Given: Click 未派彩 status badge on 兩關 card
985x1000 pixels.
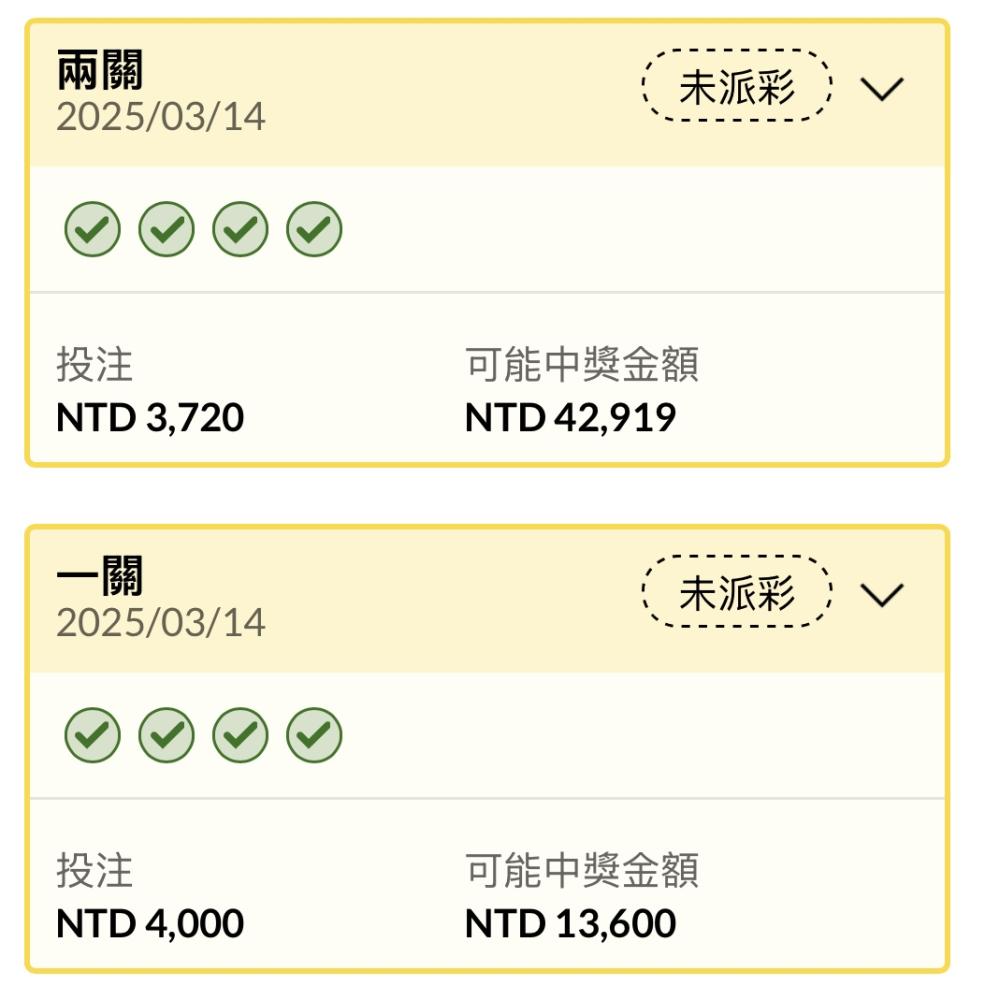Looking at the screenshot, I should (x=737, y=85).
